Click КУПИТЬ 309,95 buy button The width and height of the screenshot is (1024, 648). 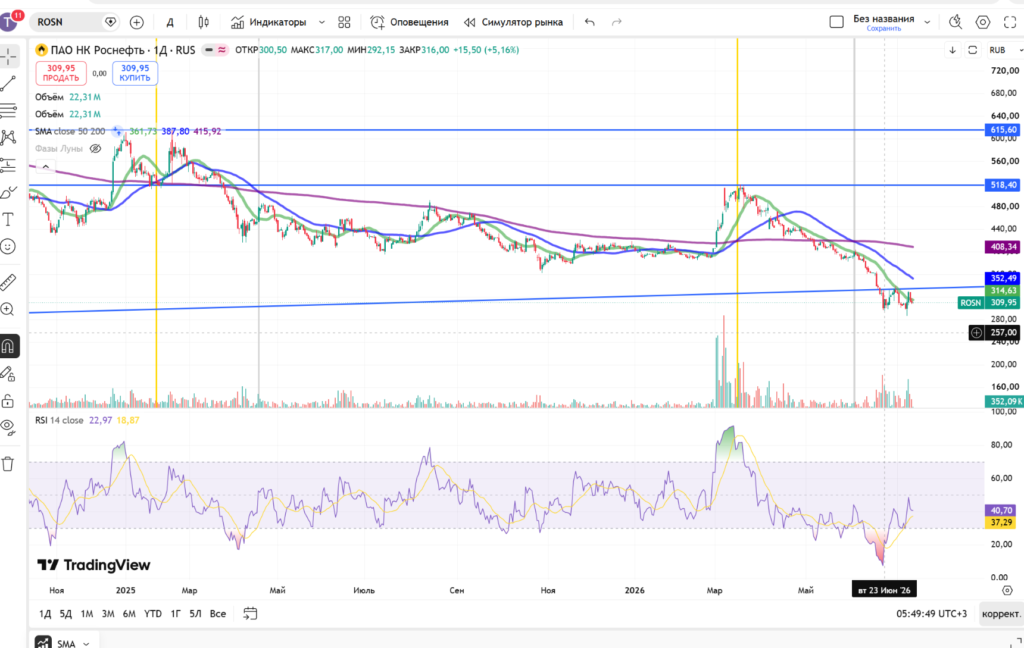tap(135, 73)
